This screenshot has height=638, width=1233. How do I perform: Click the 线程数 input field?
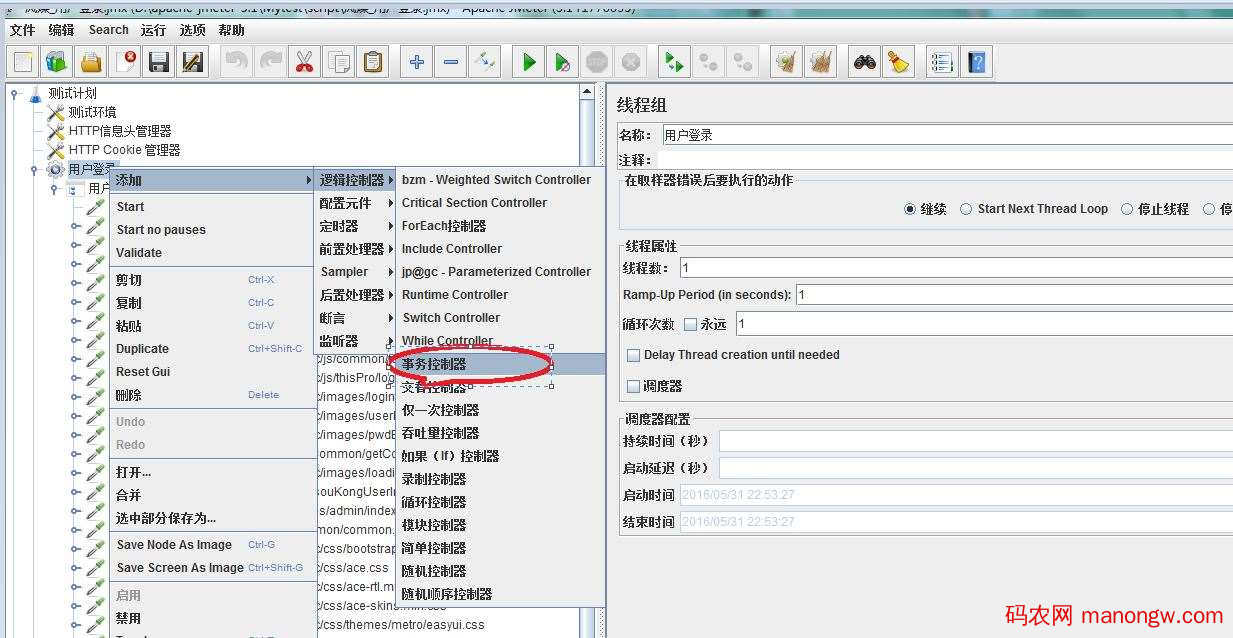click(x=900, y=267)
